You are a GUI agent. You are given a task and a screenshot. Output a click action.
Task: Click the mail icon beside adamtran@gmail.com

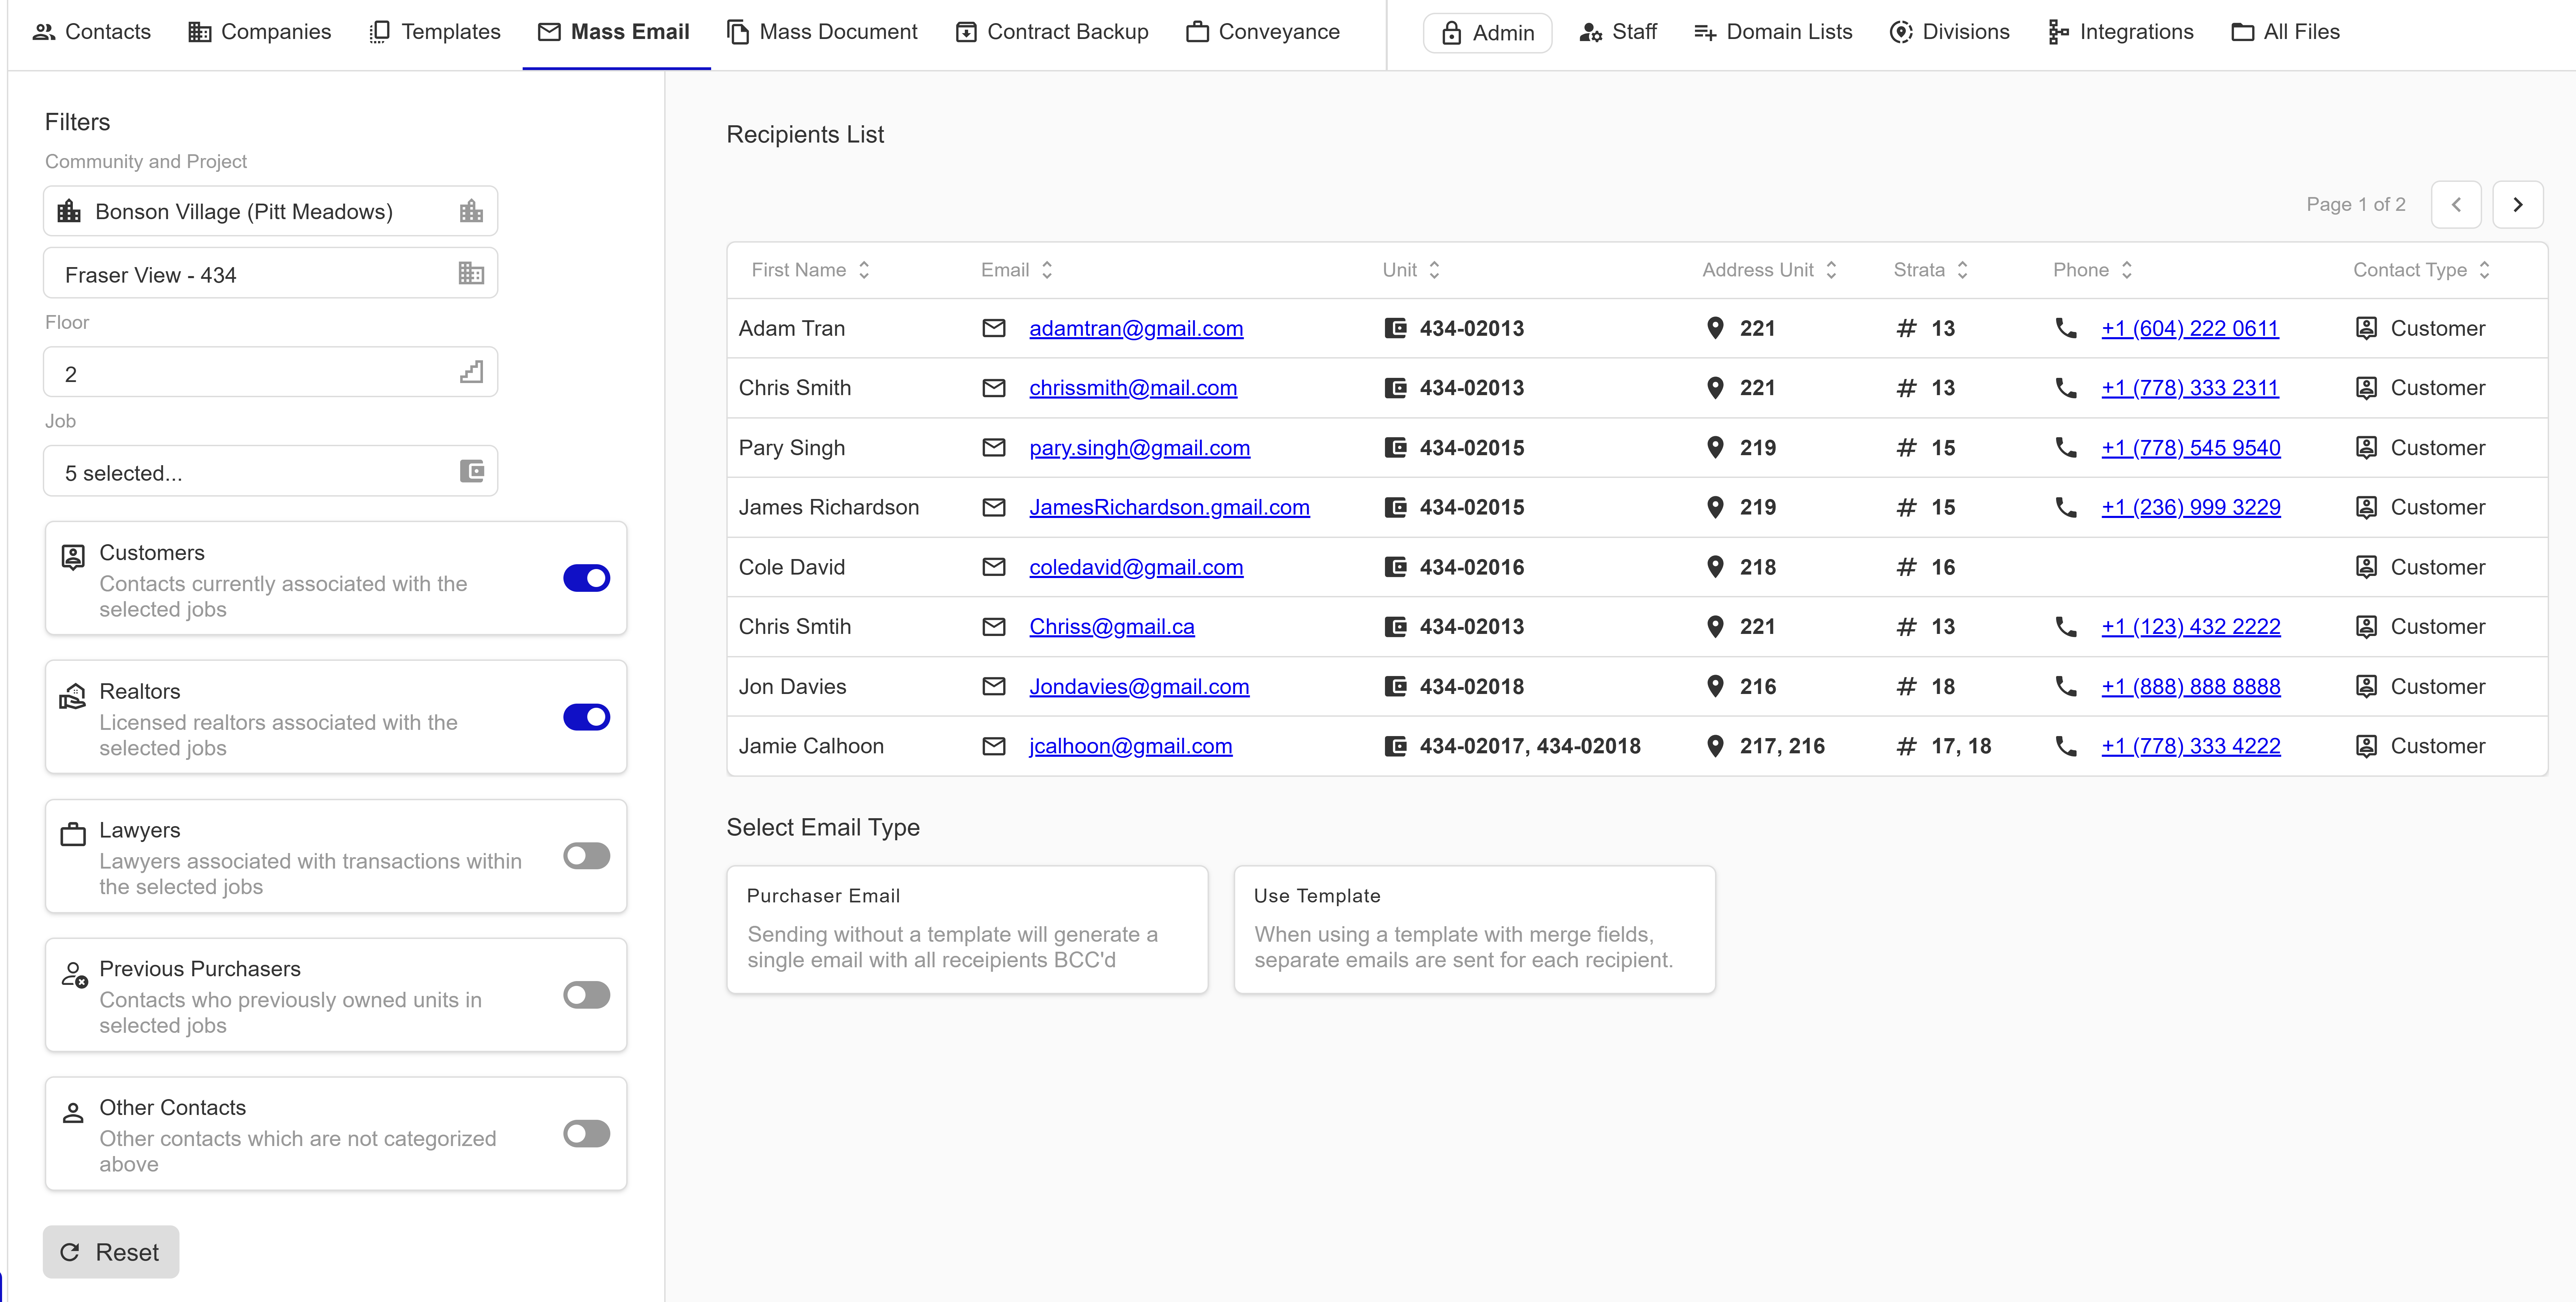(993, 328)
